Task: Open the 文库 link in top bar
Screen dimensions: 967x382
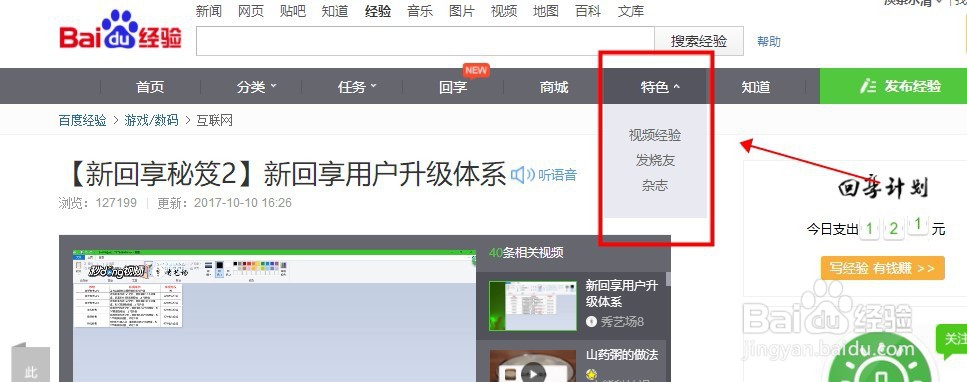Action: (630, 10)
